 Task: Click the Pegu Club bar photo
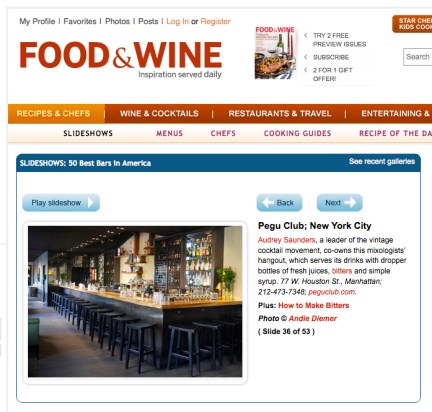pos(135,302)
